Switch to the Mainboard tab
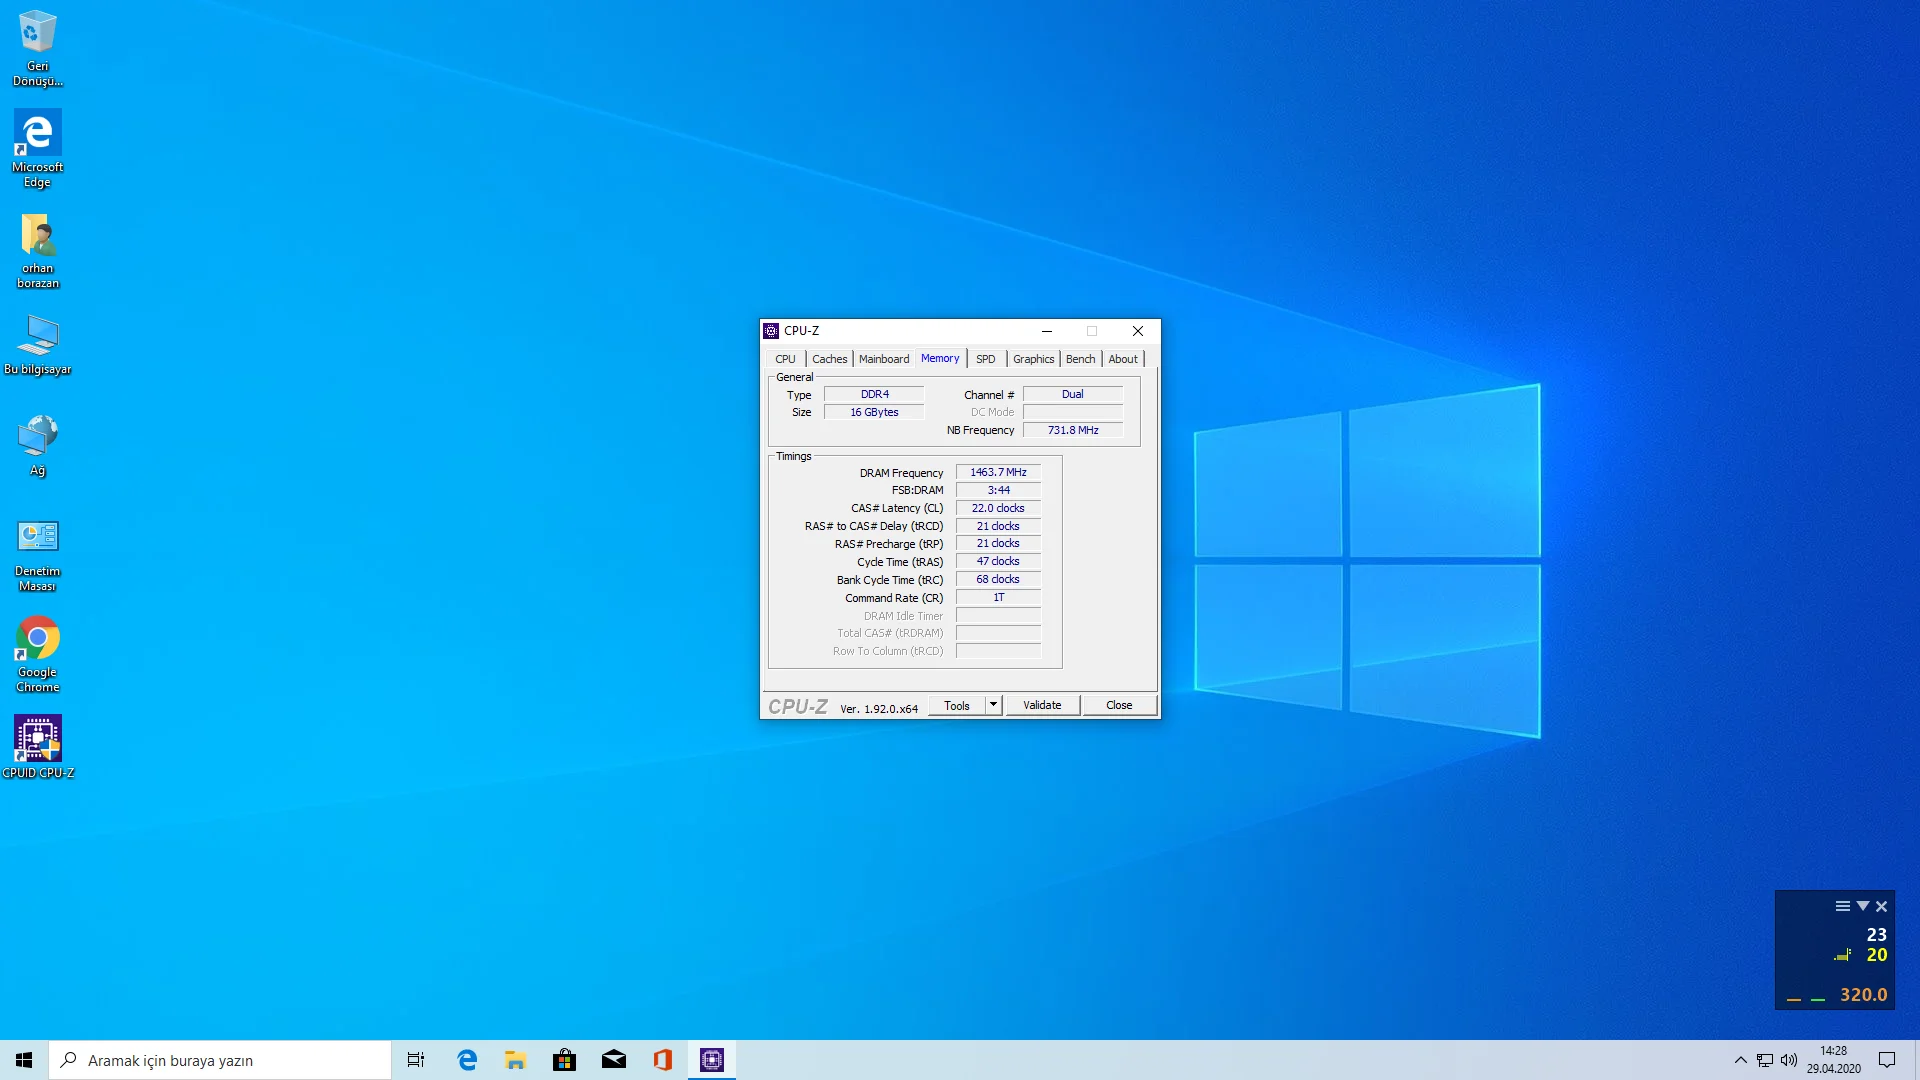The width and height of the screenshot is (1920, 1080). (x=883, y=359)
